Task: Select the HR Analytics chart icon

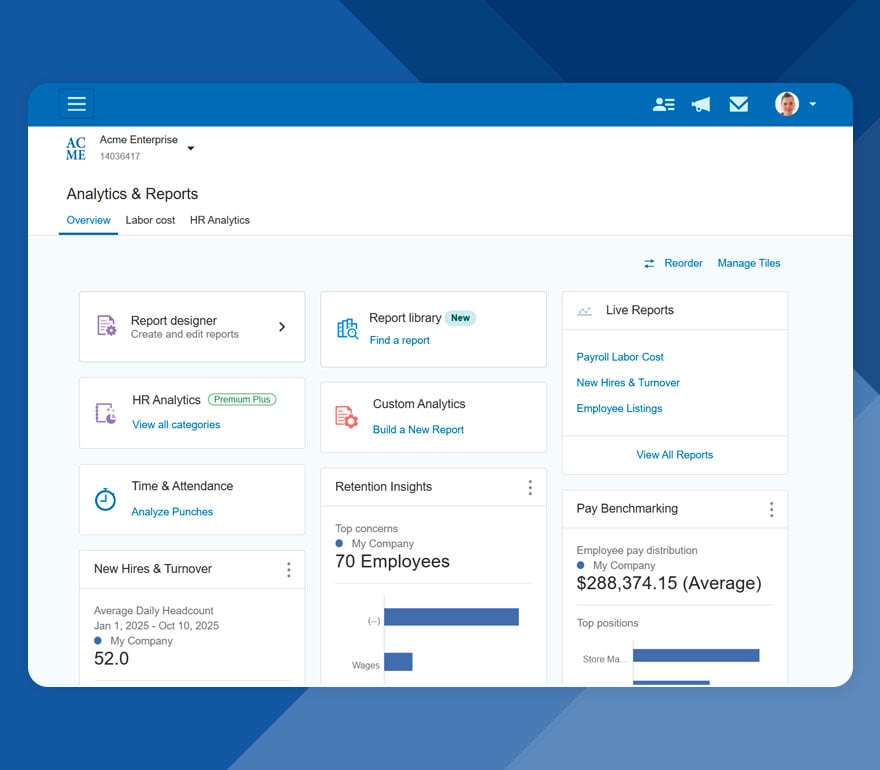Action: point(104,411)
